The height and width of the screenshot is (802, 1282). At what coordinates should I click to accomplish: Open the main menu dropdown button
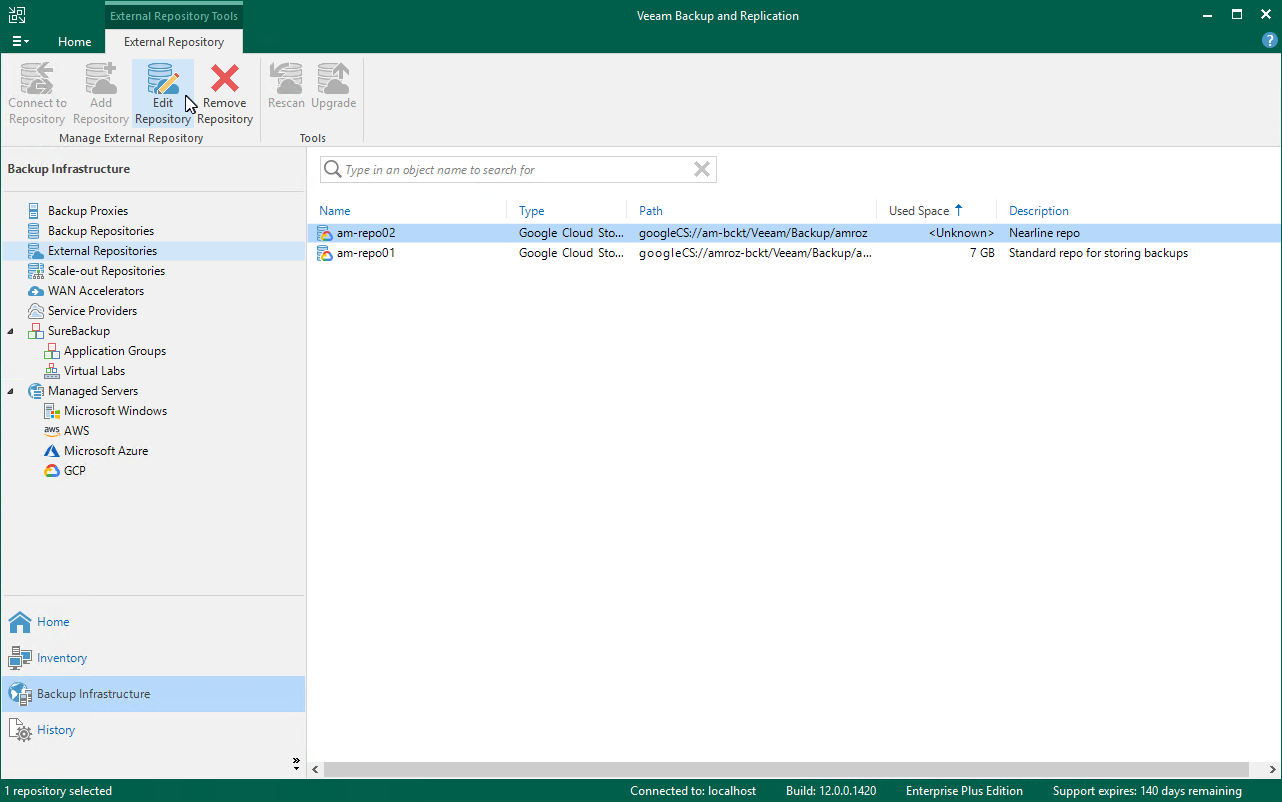(20, 42)
